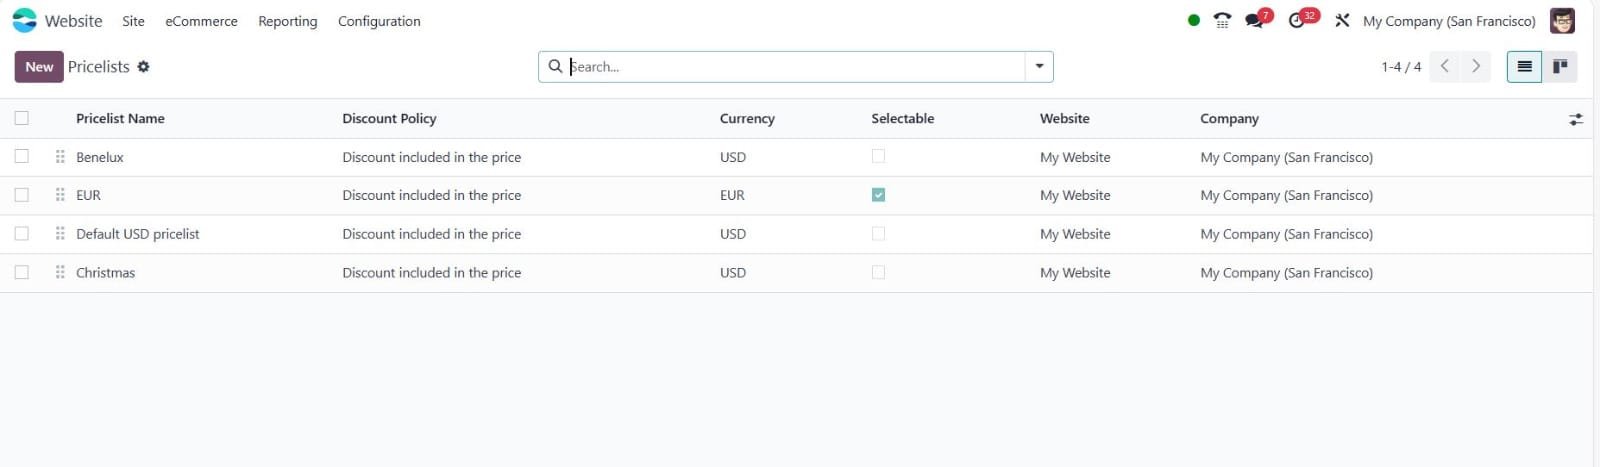
Task: Open the Configuration menu
Action: 379,21
